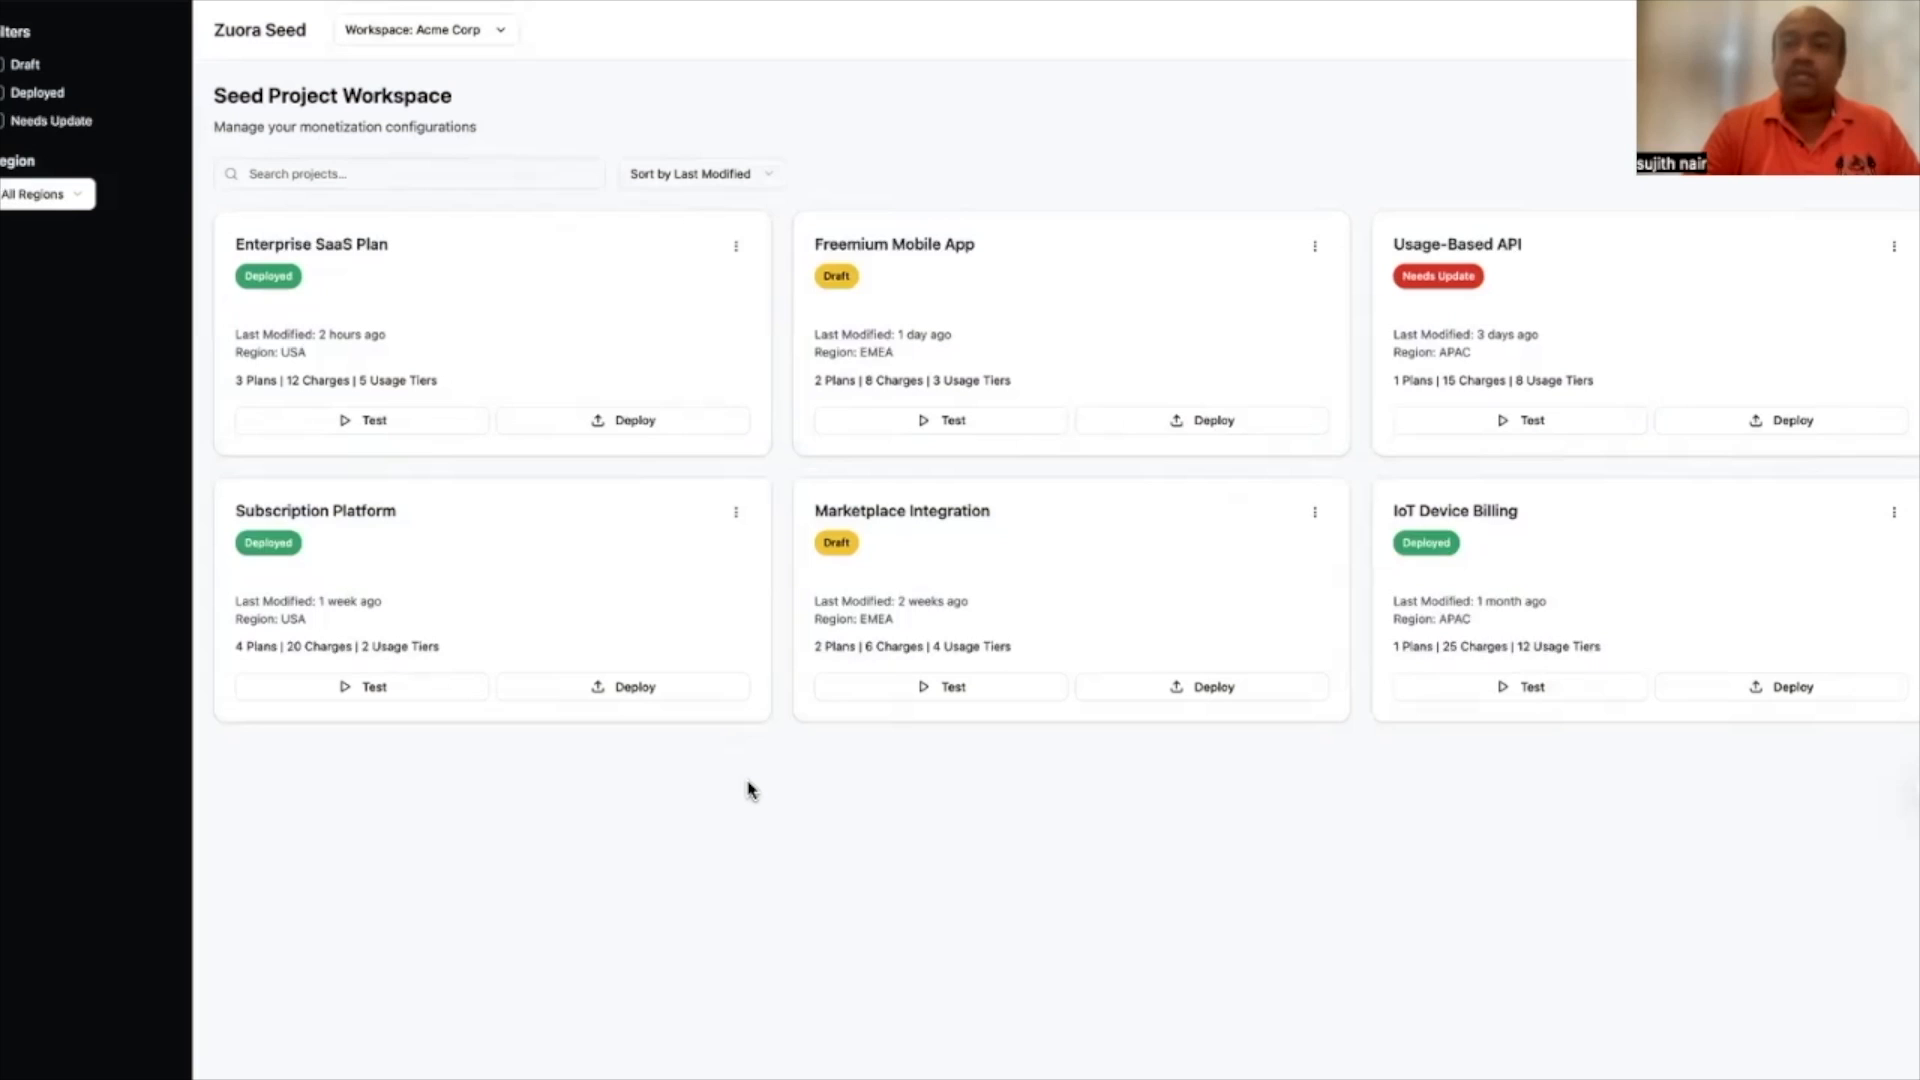This screenshot has width=1920, height=1080.
Task: Open the Subscription Platform three-dot menu
Action: pos(736,512)
